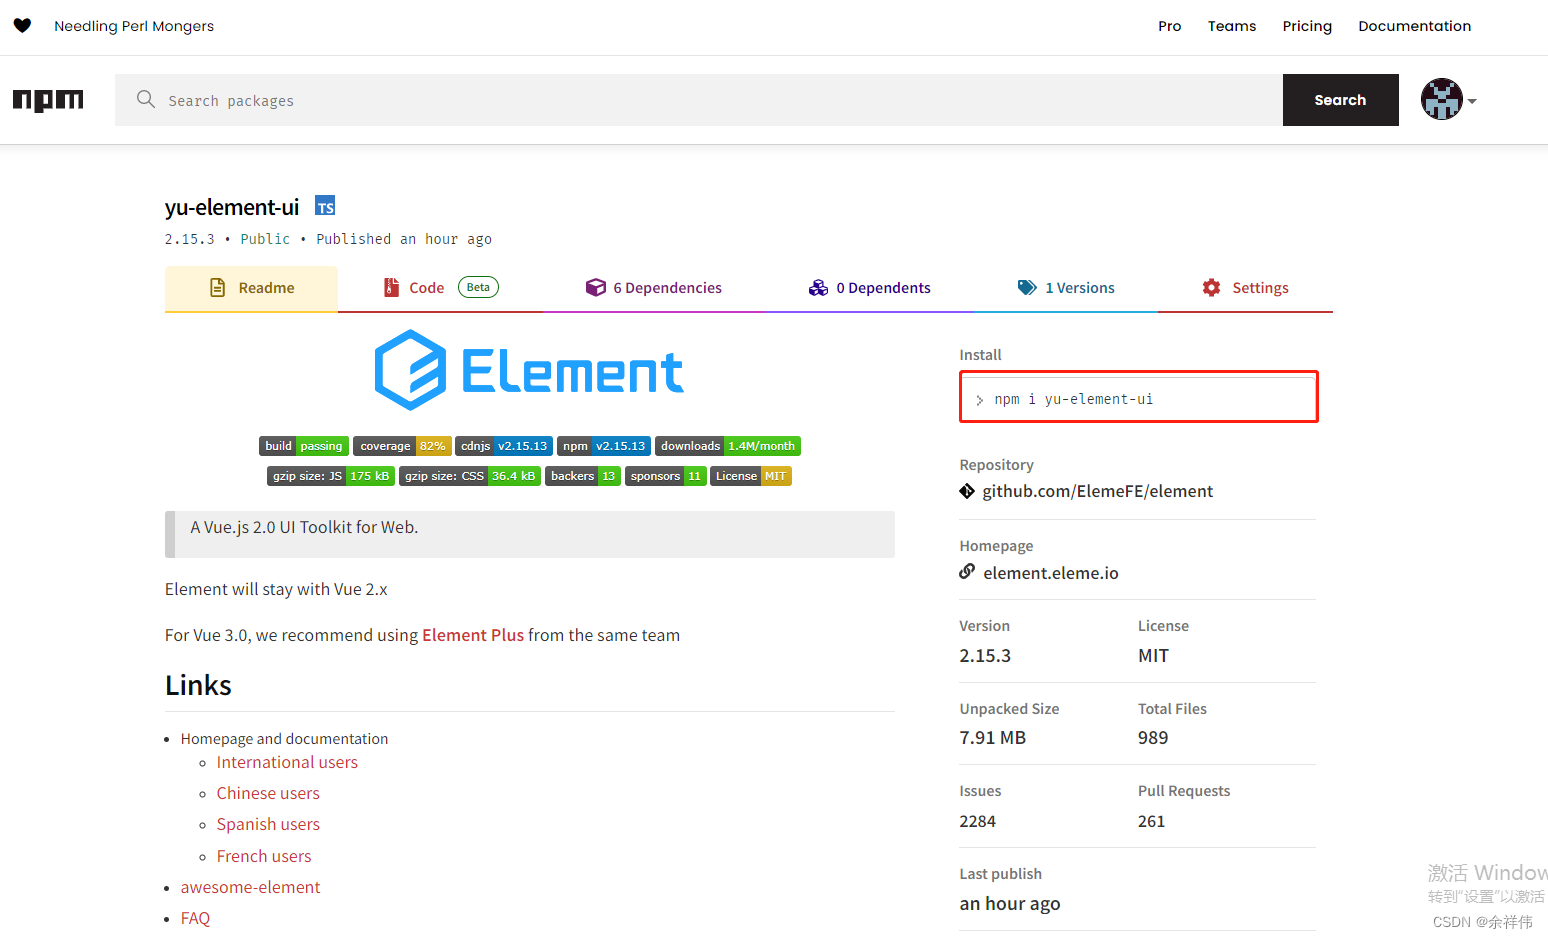Click the Beta label badge
Viewport: 1548px width, 939px height.
tap(478, 287)
